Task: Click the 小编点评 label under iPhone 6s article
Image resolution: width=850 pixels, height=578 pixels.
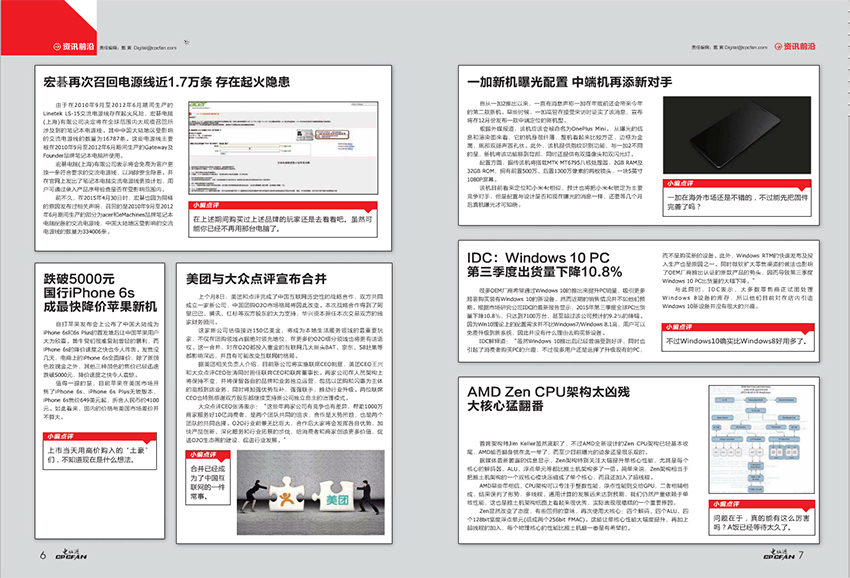Action: tap(60, 436)
